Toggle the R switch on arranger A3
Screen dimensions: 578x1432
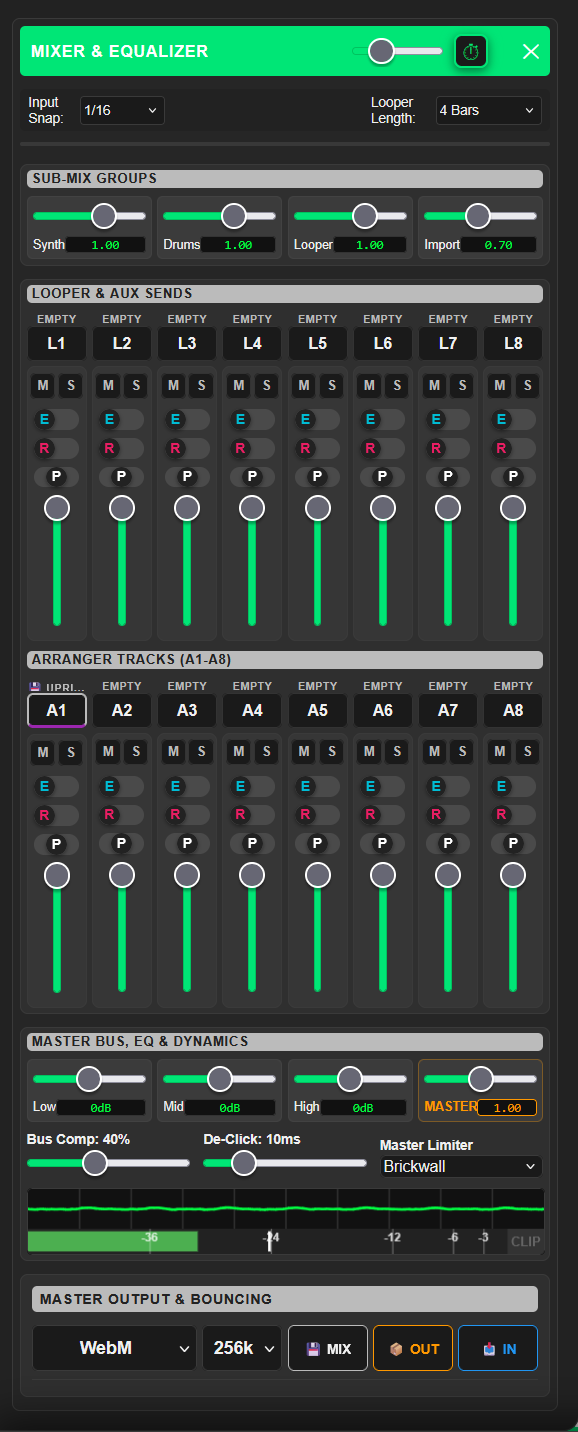[x=187, y=815]
